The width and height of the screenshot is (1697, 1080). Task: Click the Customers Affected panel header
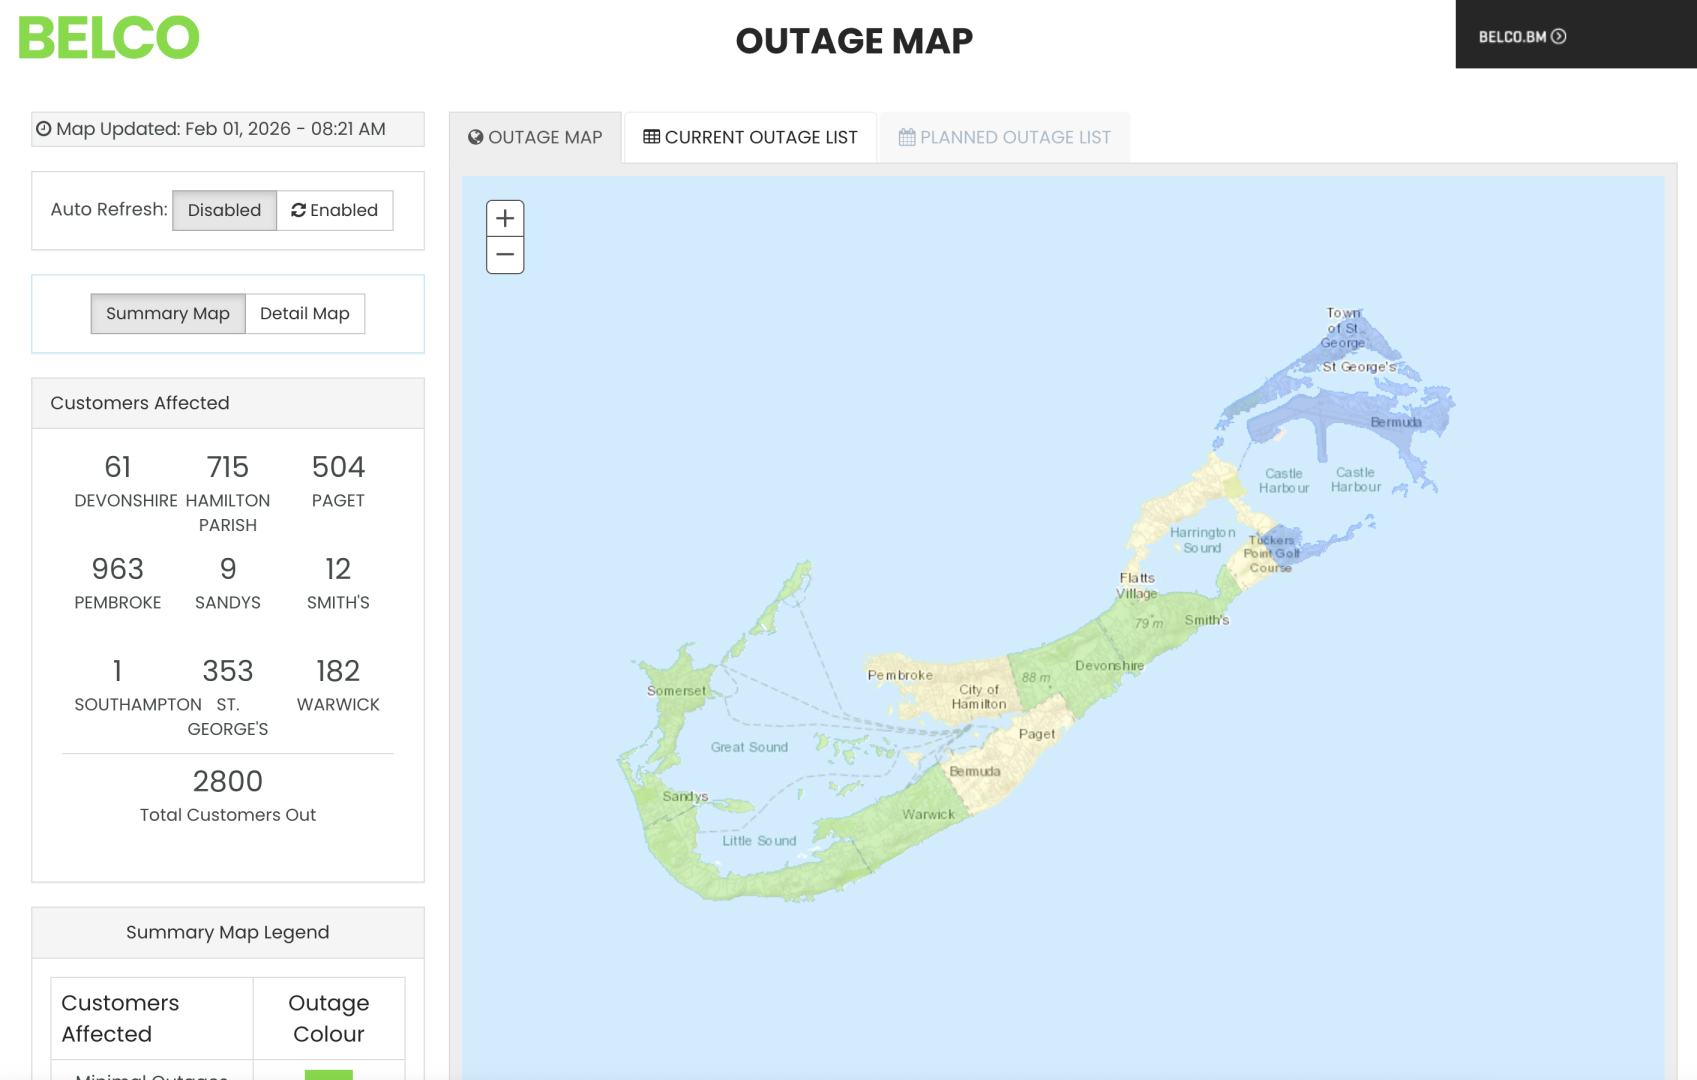tap(228, 403)
